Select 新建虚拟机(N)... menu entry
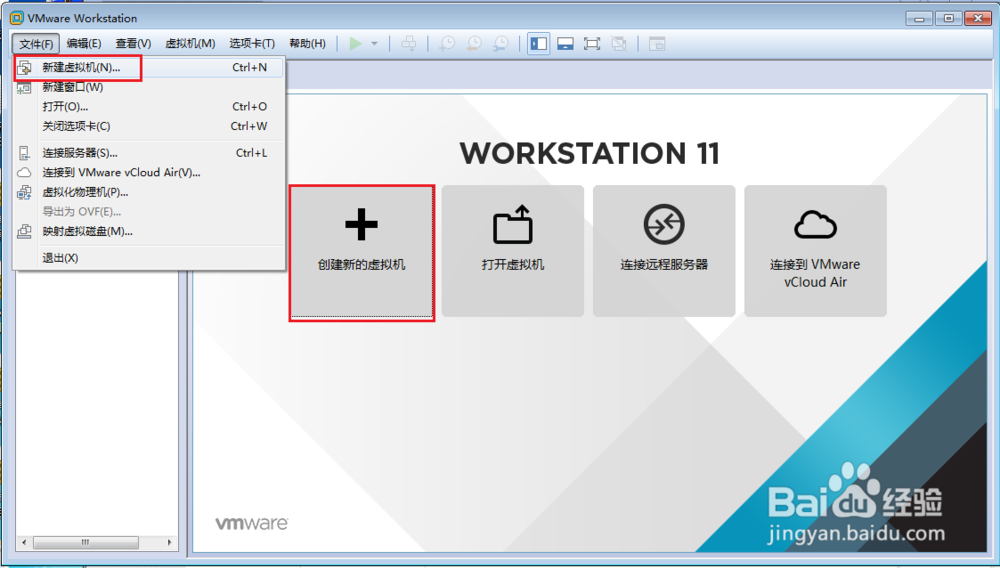The height and width of the screenshot is (568, 1000). pyautogui.click(x=149, y=68)
